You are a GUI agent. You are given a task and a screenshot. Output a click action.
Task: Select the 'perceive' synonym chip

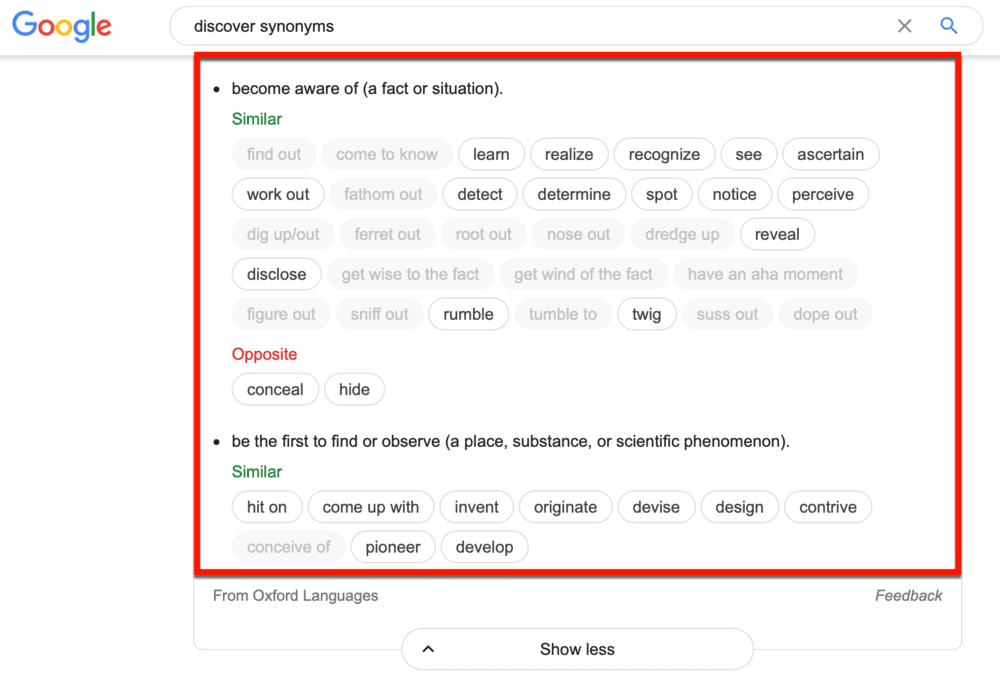coord(823,194)
